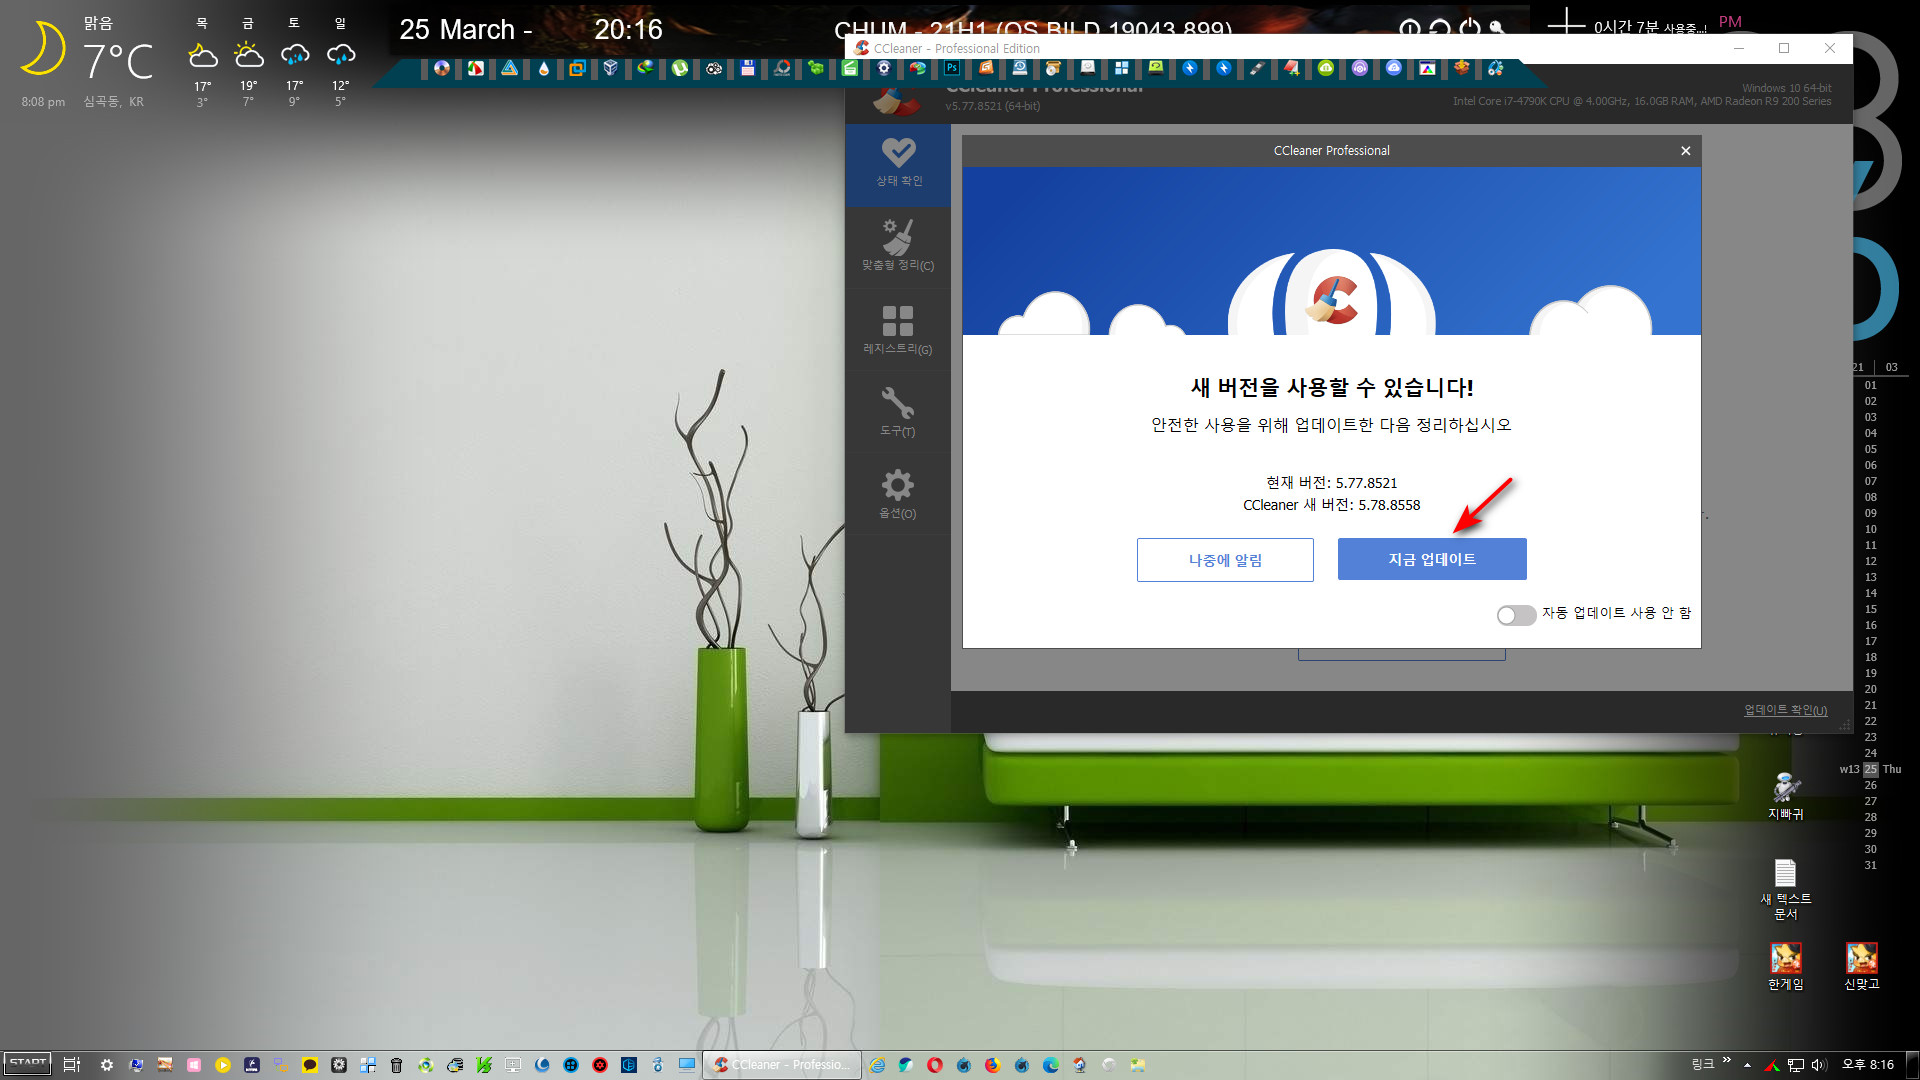The image size is (1920, 1080).
Task: Open the volume control in system tray
Action: pos(1819,1065)
